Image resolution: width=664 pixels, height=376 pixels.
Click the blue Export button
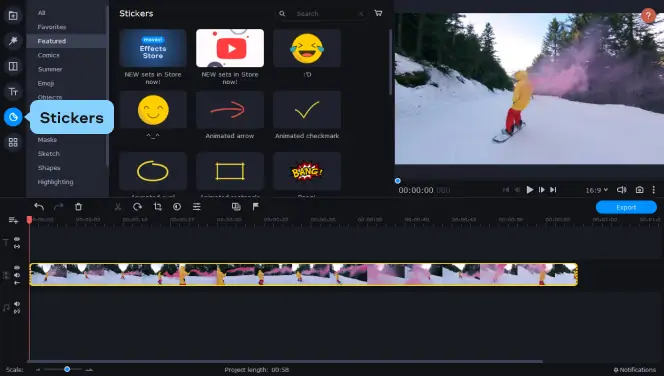[x=626, y=207]
